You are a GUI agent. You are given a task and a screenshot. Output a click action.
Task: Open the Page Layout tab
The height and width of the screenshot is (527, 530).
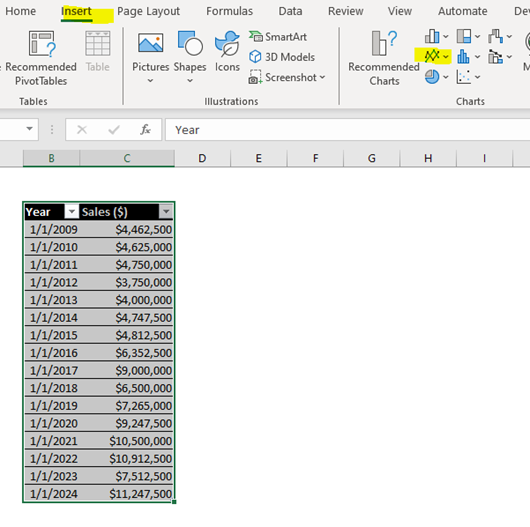(148, 11)
